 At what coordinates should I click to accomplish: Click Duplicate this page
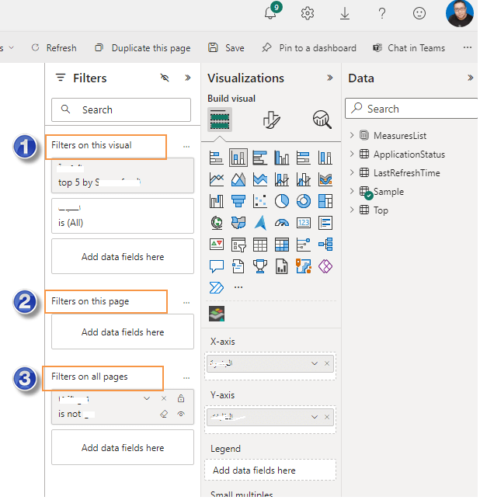pyautogui.click(x=142, y=48)
